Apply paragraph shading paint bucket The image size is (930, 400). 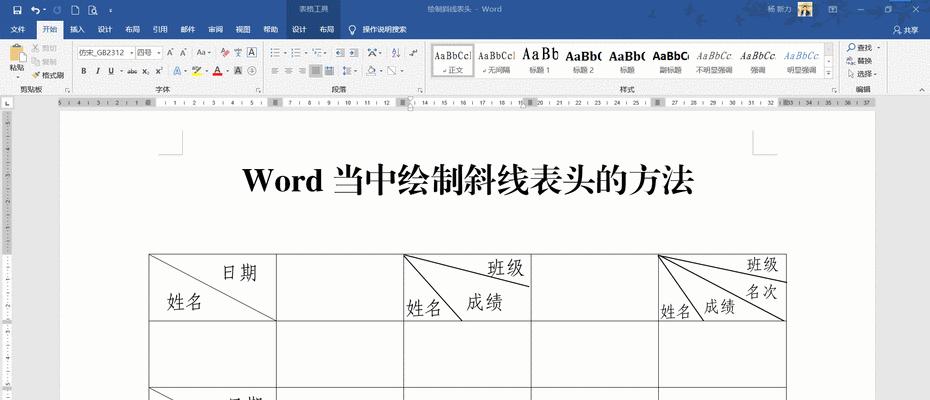371,71
